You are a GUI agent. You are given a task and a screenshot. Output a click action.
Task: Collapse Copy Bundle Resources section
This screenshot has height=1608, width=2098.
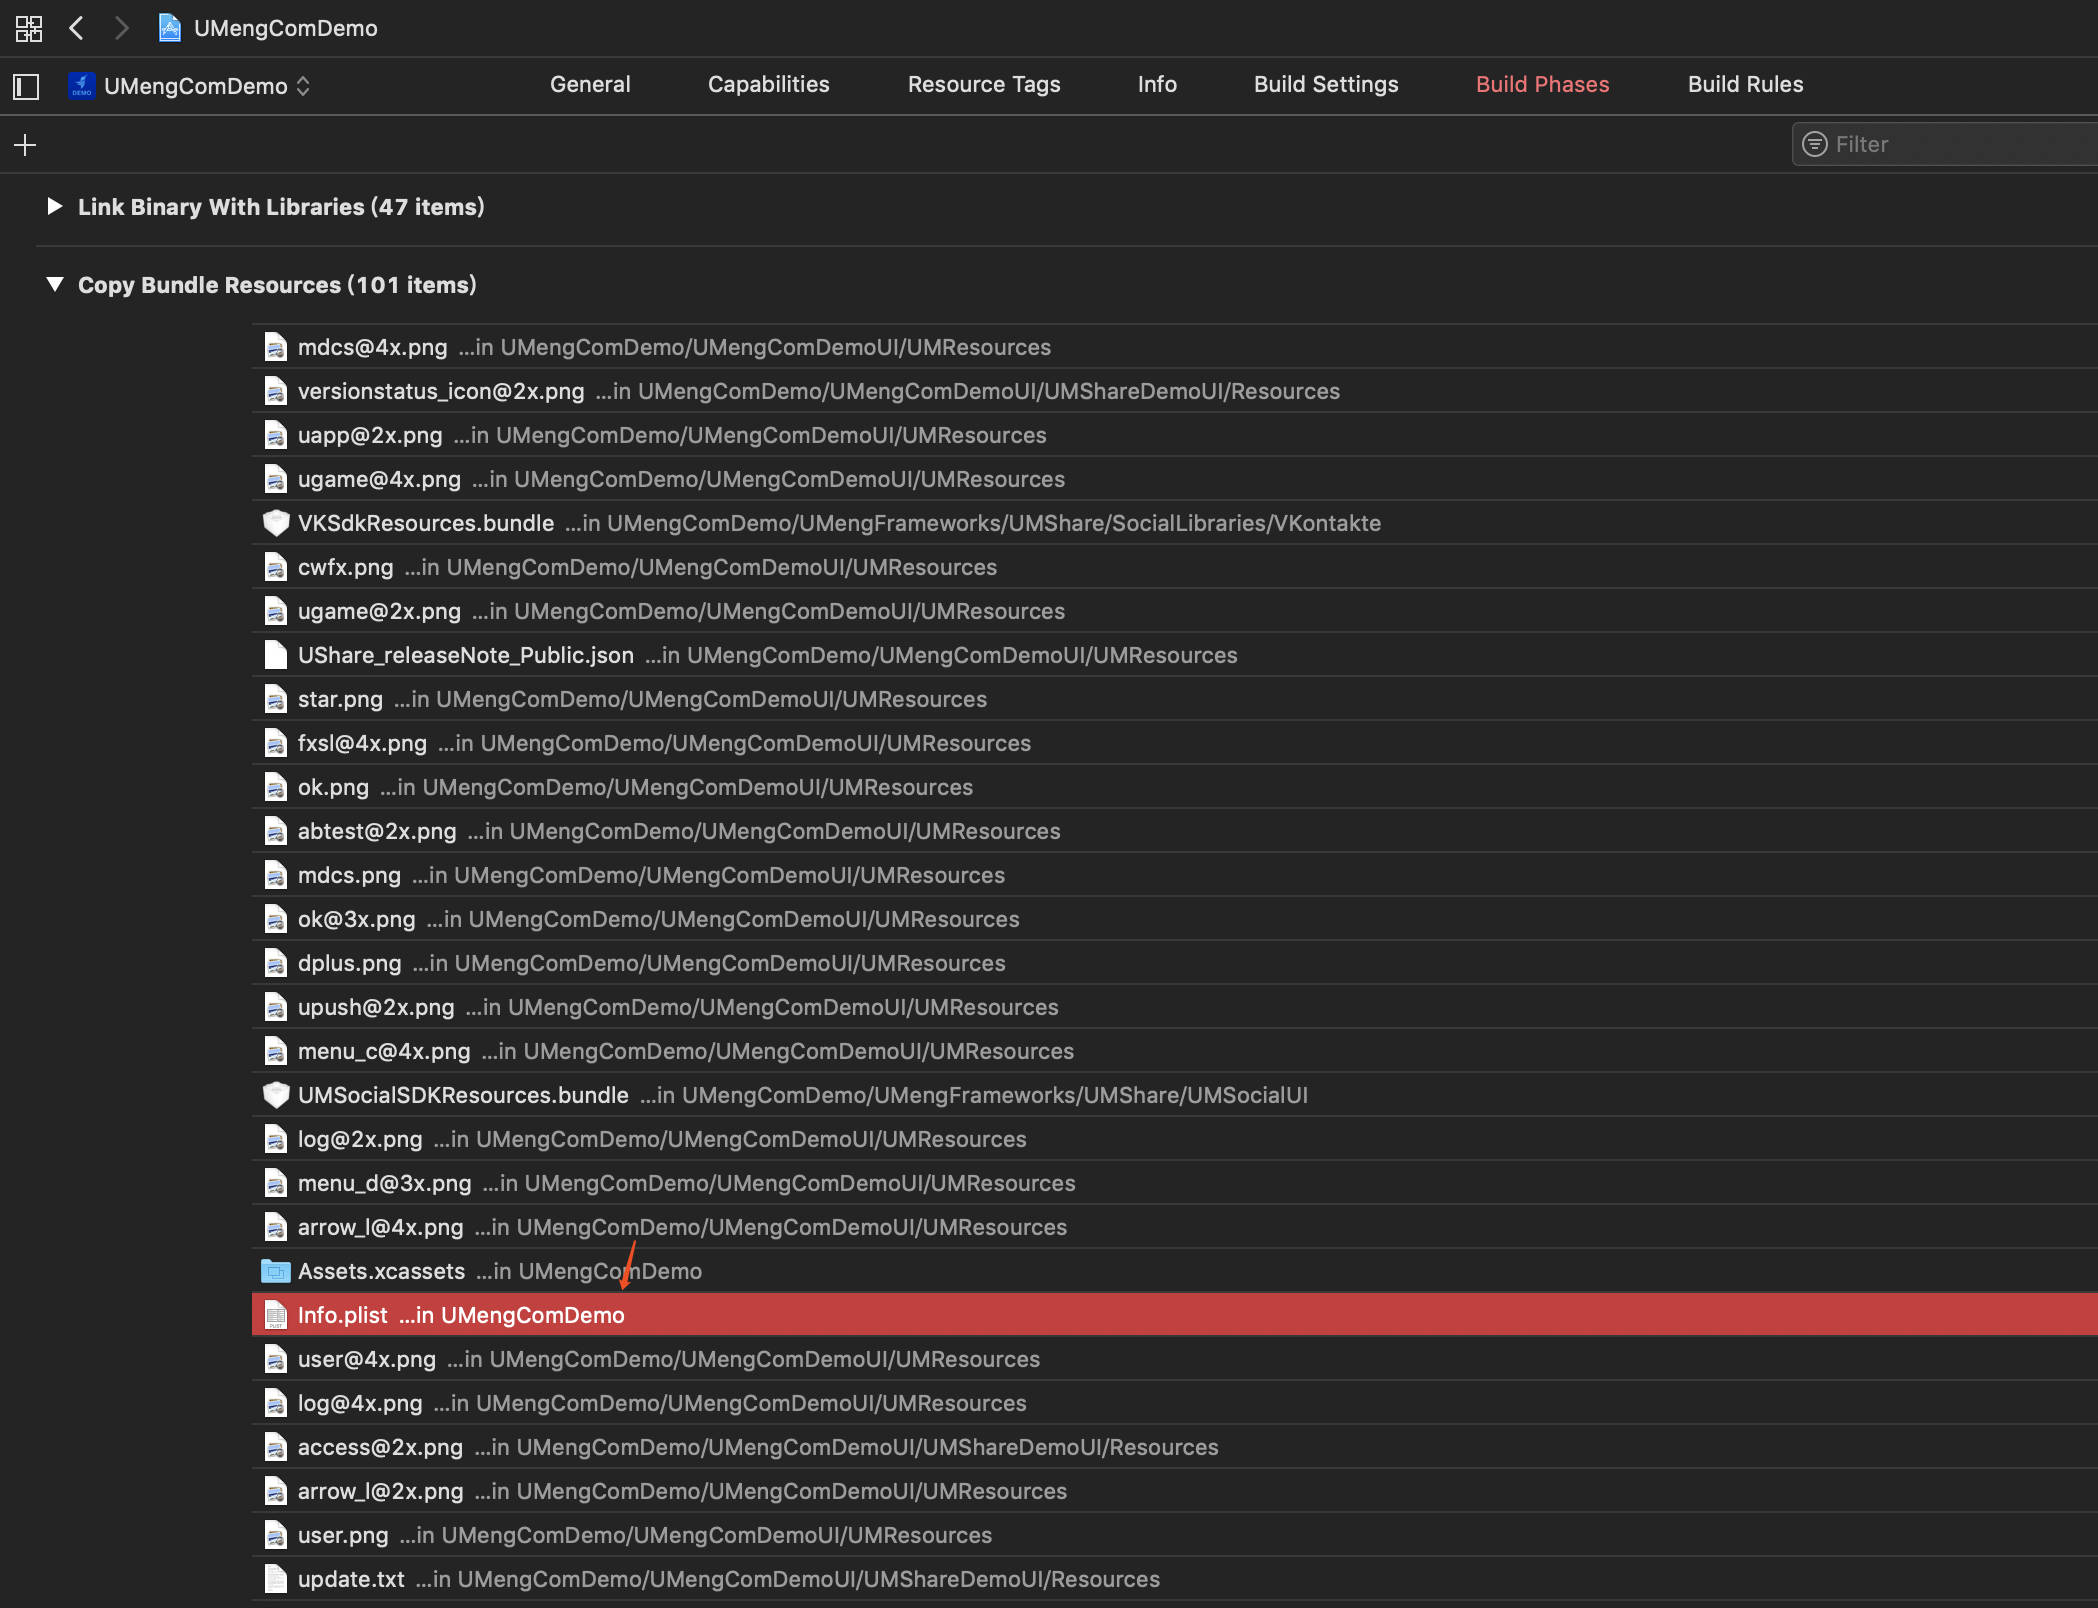(x=55, y=285)
